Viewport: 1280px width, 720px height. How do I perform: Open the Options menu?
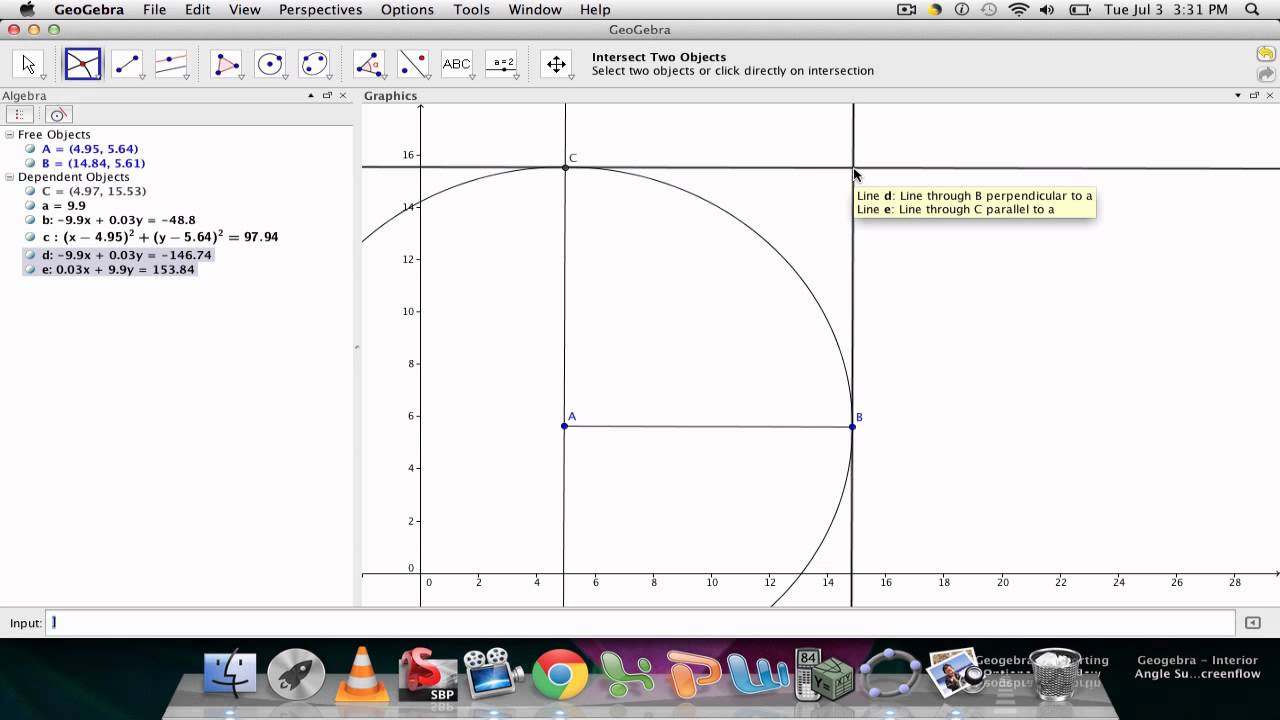click(x=407, y=9)
